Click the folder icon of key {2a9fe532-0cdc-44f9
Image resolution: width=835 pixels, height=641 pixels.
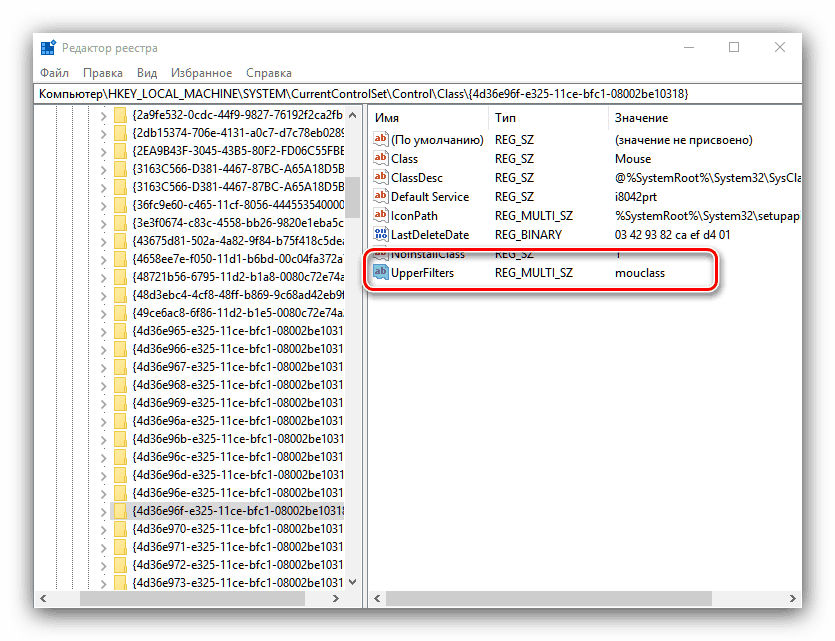[121, 115]
